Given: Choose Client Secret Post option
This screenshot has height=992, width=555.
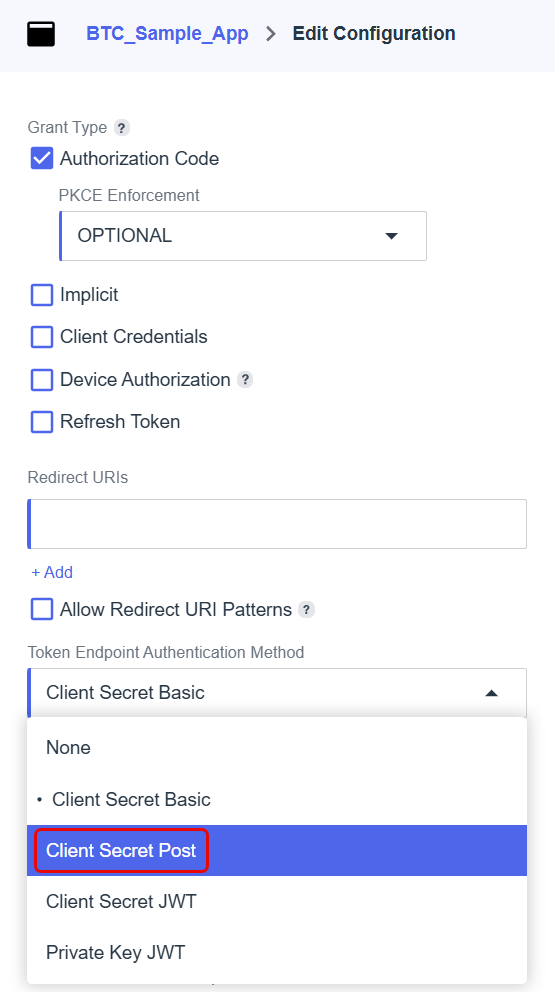Looking at the screenshot, I should 277,850.
